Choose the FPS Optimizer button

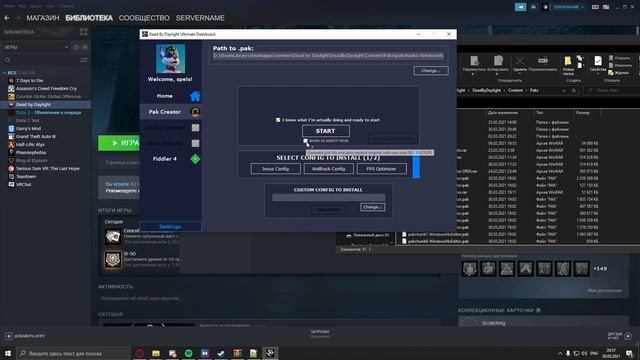381,169
